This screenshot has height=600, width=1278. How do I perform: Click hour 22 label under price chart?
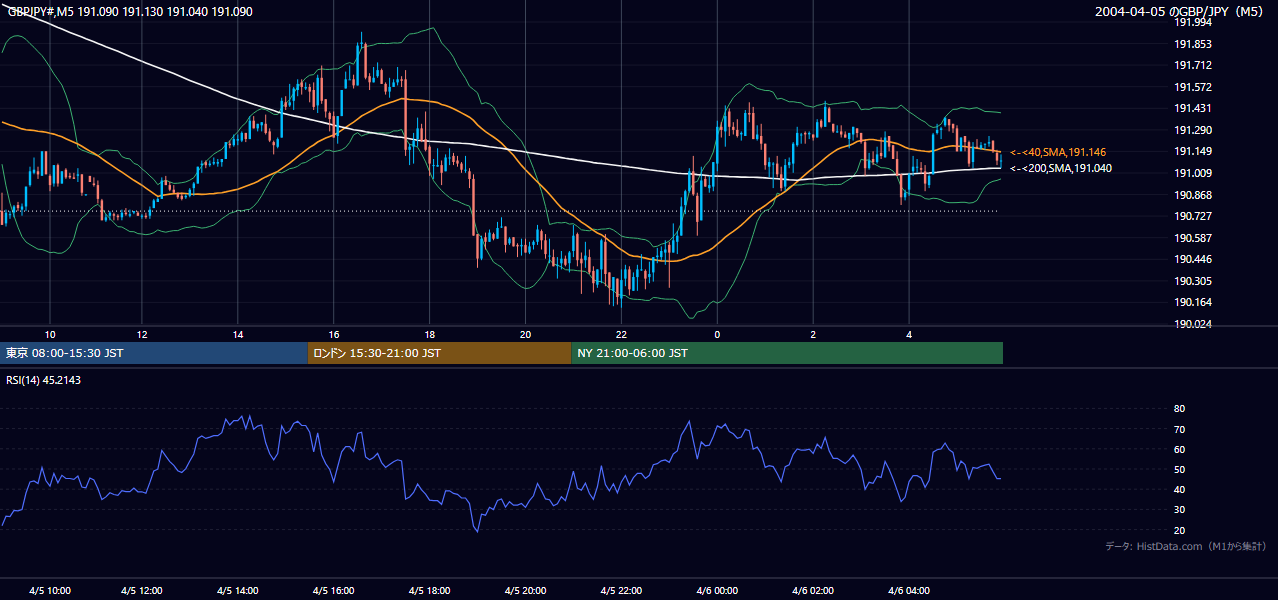click(622, 334)
